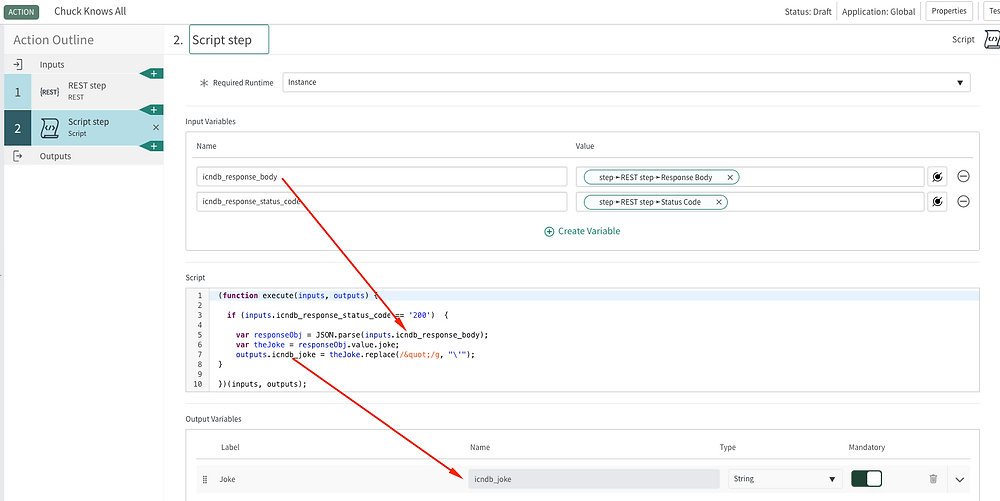Delete Script step using the X icon
The height and width of the screenshot is (501, 1000).
pos(156,127)
